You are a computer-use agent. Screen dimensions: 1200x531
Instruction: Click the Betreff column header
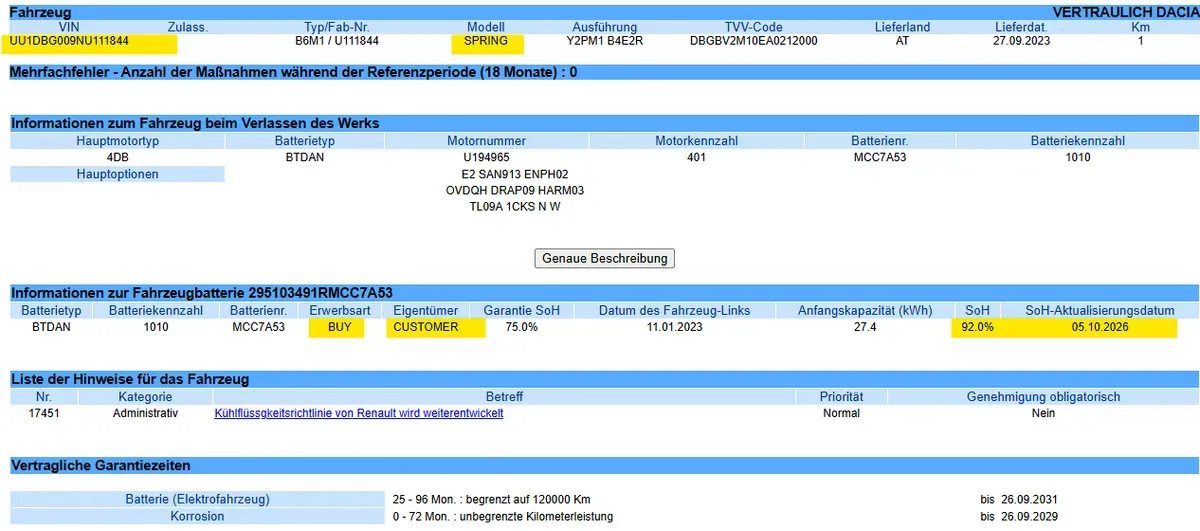[505, 397]
